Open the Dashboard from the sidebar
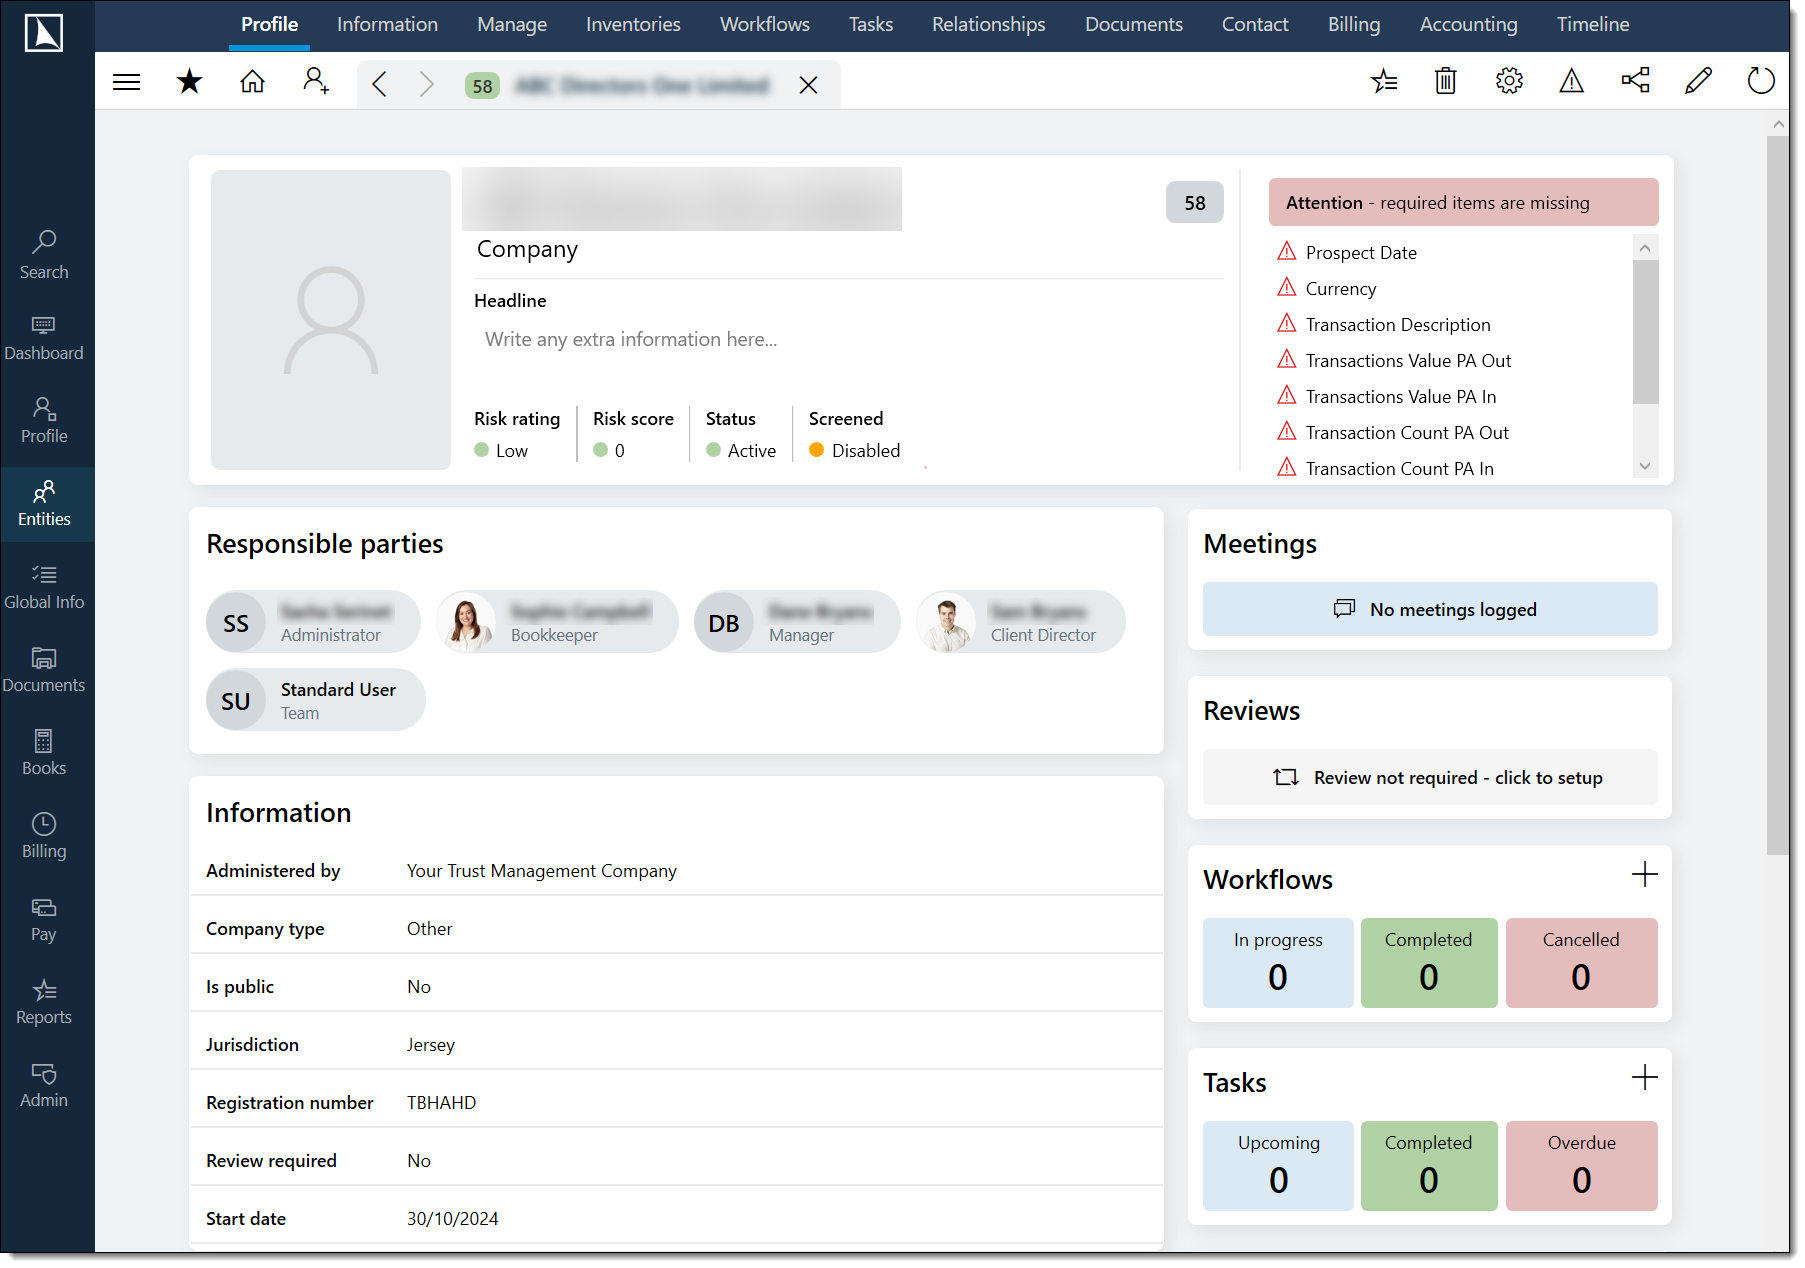Image resolution: width=1805 pixels, height=1268 pixels. (44, 338)
